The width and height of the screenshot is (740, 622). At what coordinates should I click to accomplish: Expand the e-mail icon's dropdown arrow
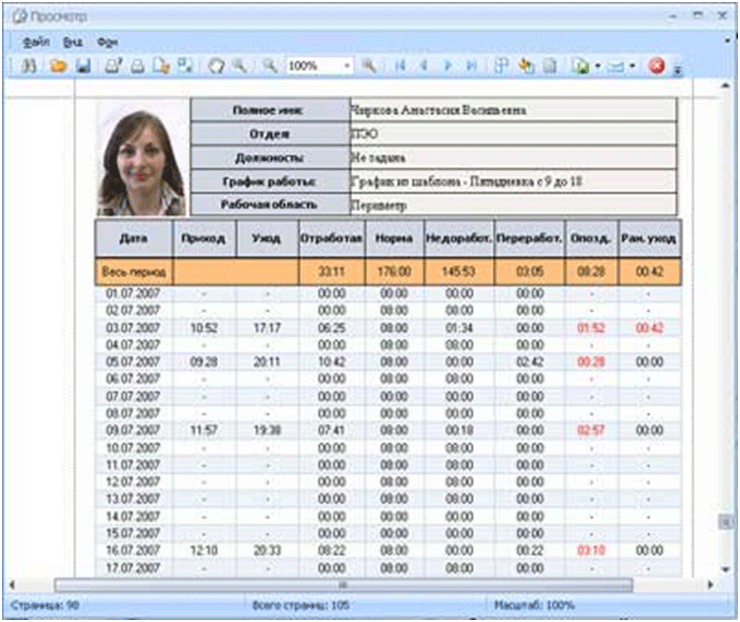tap(632, 66)
